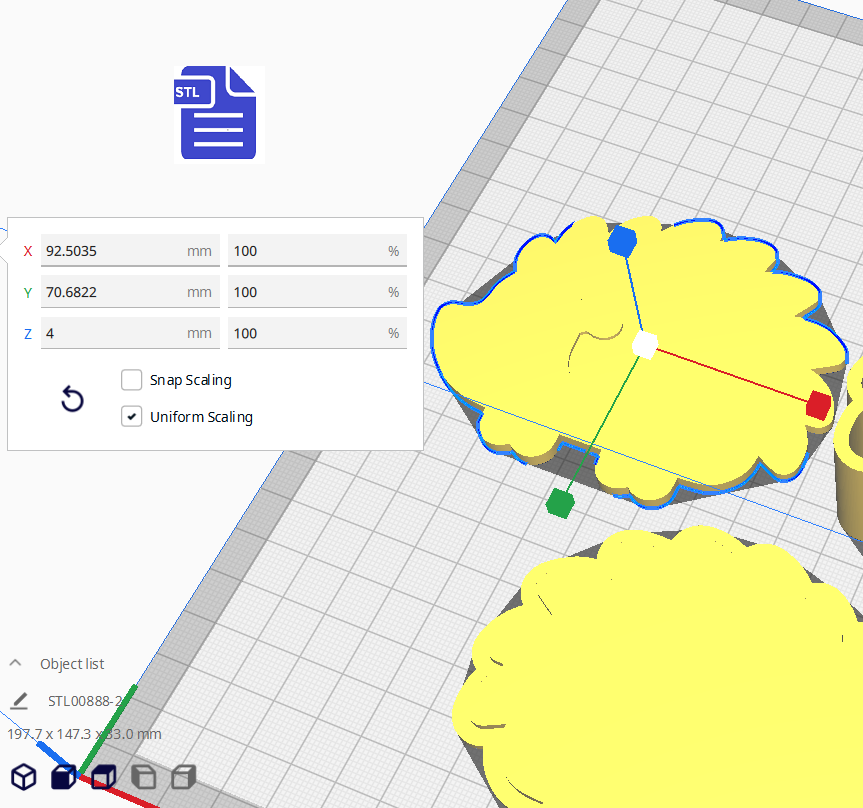Click the pencil icon to rename the job
Screen dimensions: 863x808
pyautogui.click(x=19, y=700)
